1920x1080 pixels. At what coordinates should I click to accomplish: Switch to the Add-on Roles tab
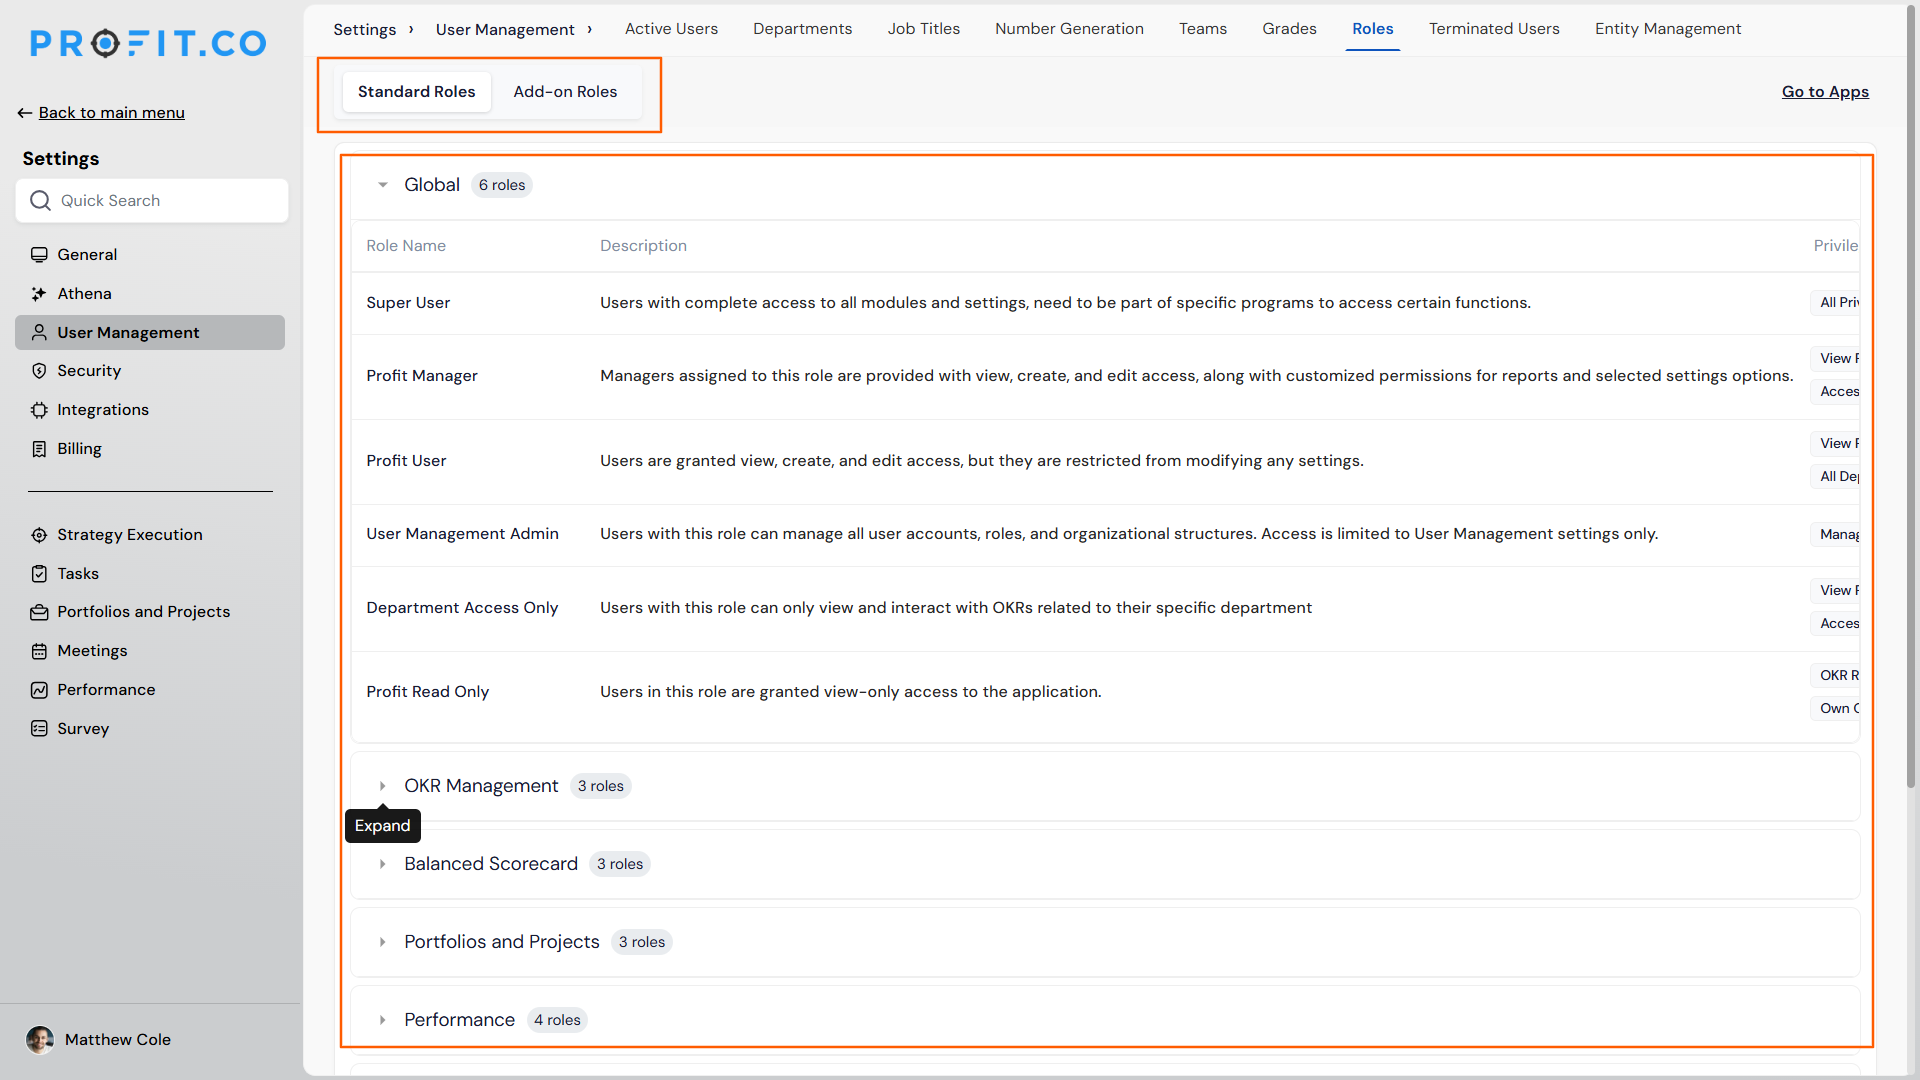pyautogui.click(x=565, y=92)
